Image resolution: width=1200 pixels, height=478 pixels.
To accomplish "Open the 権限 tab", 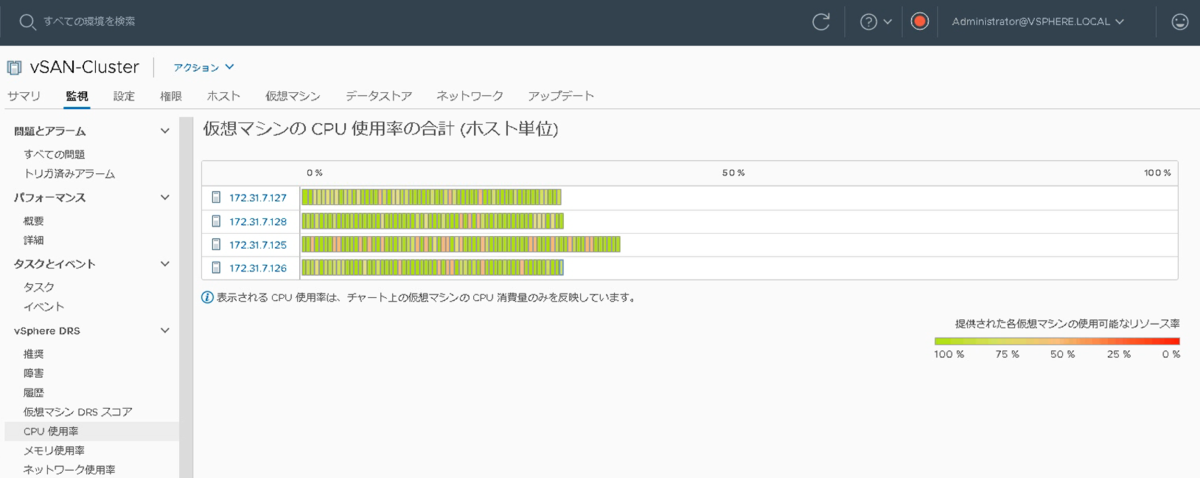I will 171,96.
